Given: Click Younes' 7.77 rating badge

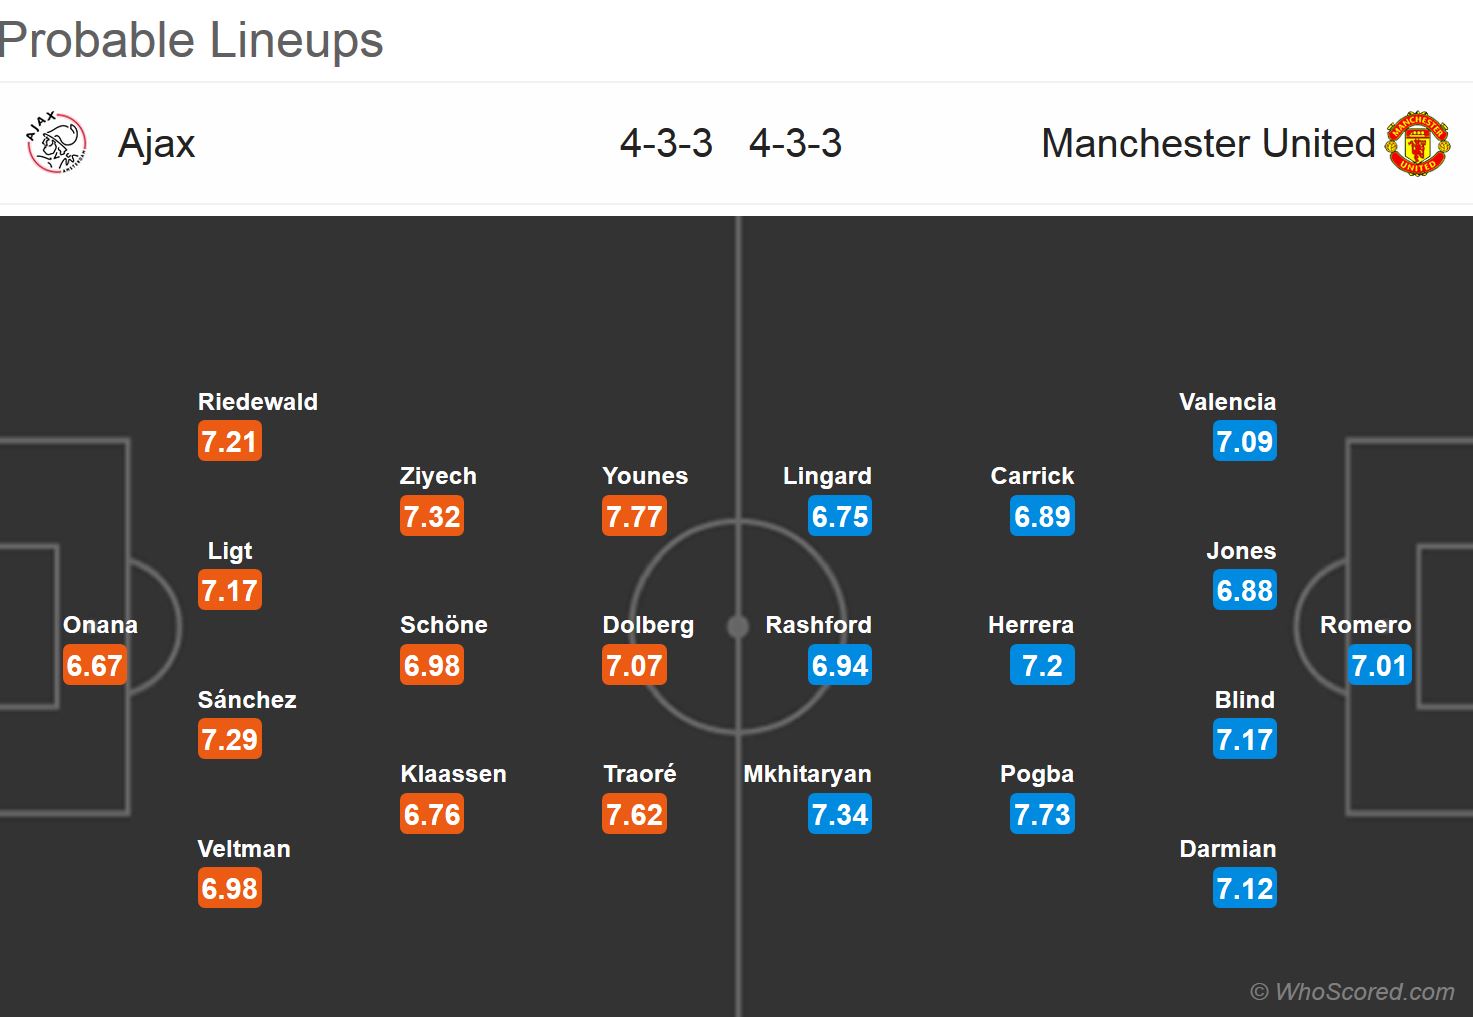Looking at the screenshot, I should pyautogui.click(x=634, y=516).
